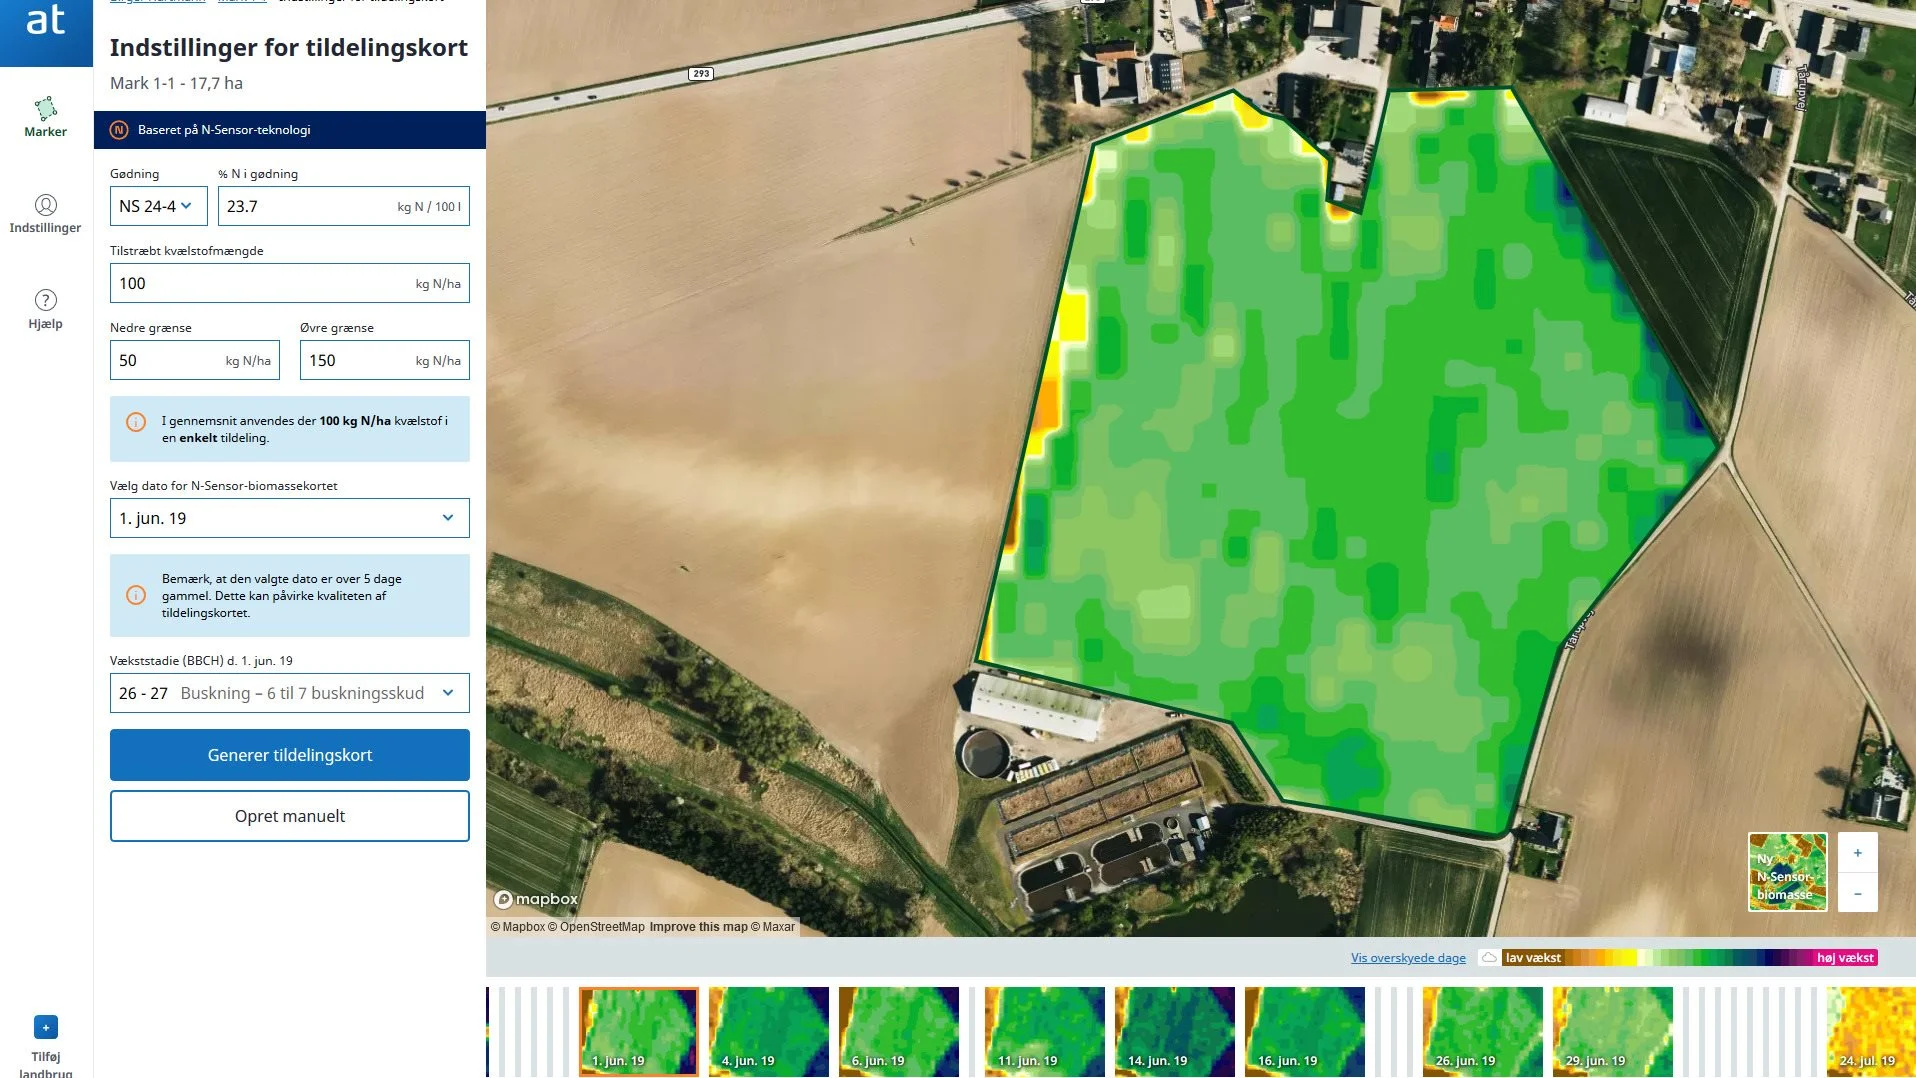The width and height of the screenshot is (1916, 1078).
Task: Click the Tilføj landbrug plus icon
Action: click(46, 1027)
